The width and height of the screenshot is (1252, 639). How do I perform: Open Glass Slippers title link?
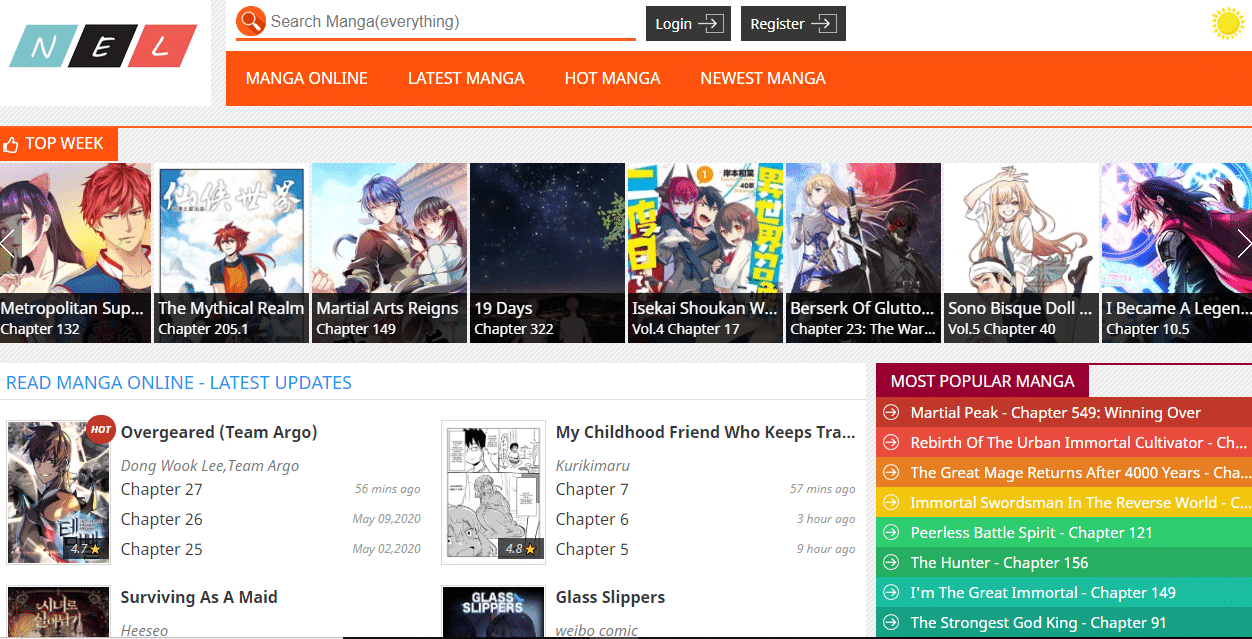coord(610,597)
